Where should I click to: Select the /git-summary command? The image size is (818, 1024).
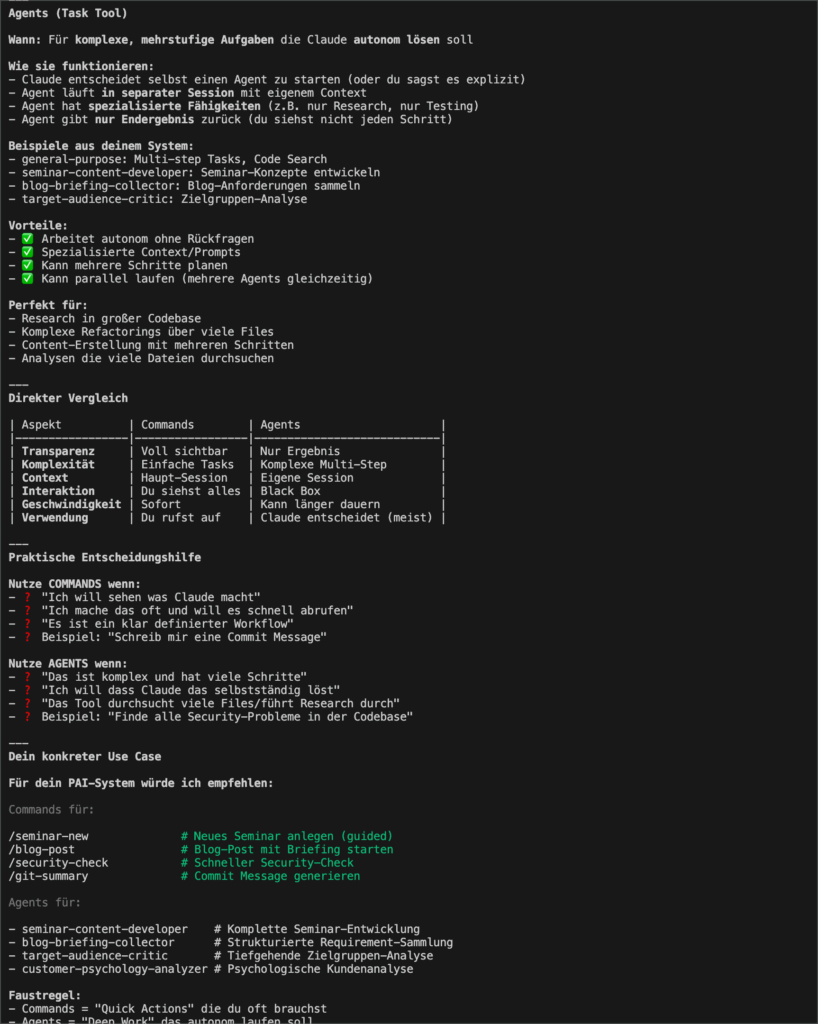pos(48,876)
